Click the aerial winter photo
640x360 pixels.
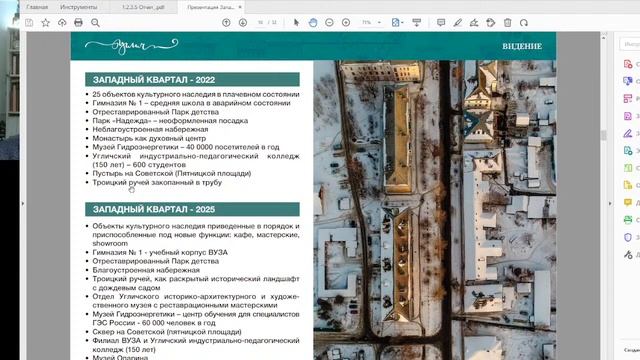(x=435, y=210)
